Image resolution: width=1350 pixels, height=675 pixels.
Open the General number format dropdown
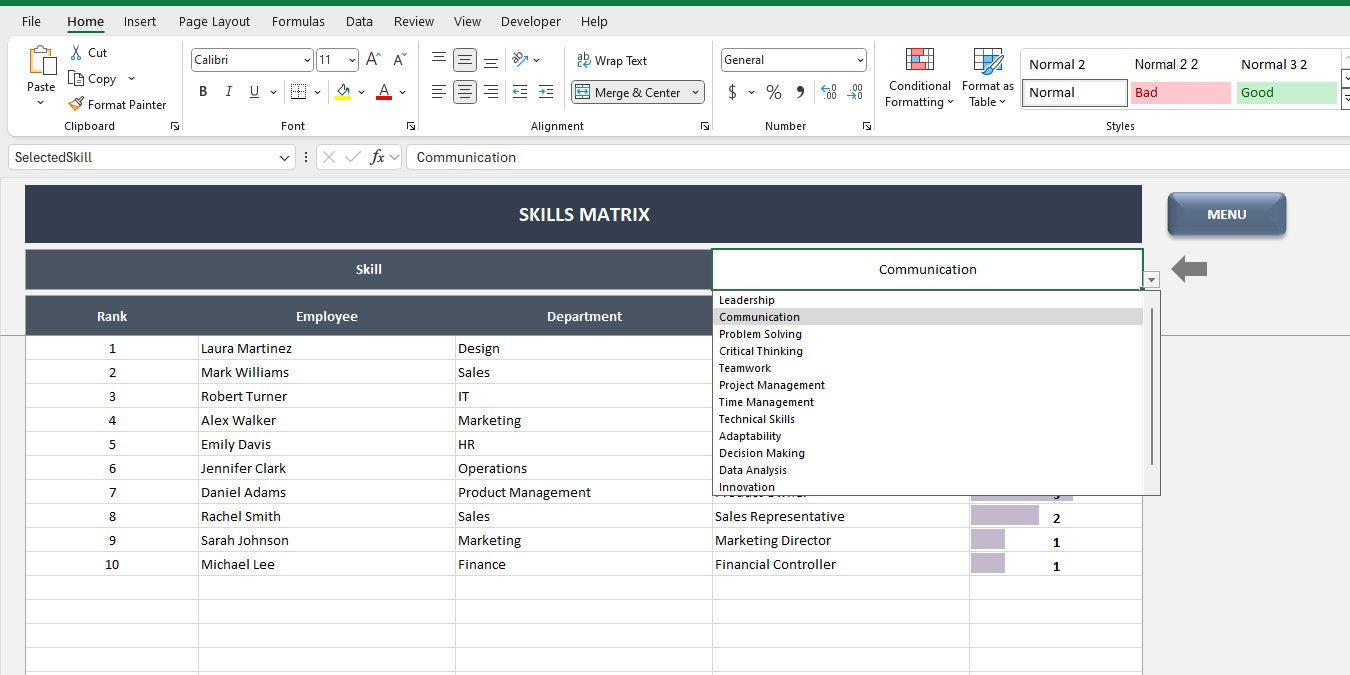coord(860,60)
